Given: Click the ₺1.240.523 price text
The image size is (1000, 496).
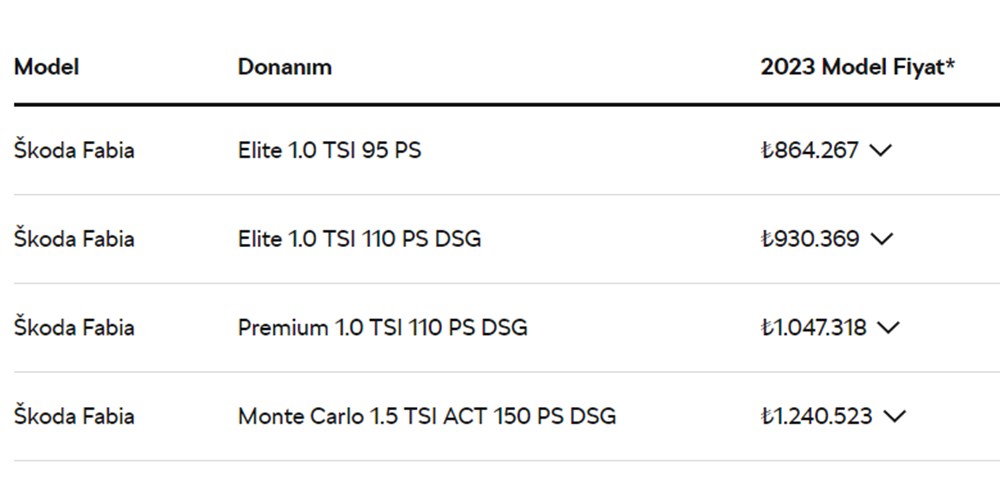Looking at the screenshot, I should (x=817, y=416).
